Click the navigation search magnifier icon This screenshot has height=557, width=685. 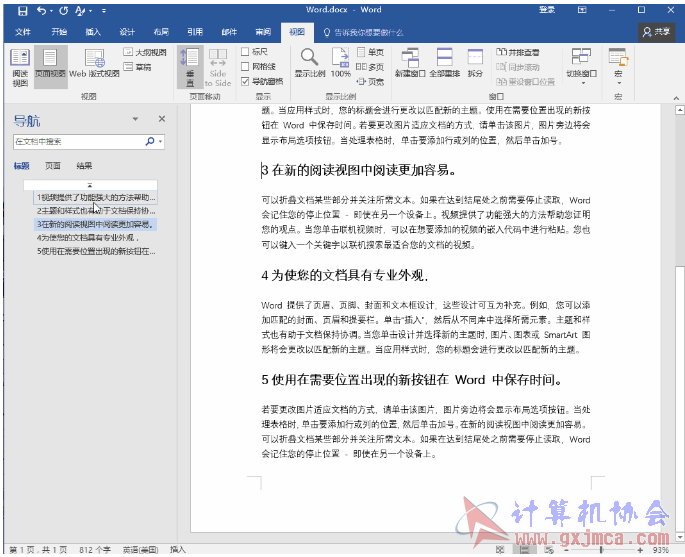(x=150, y=141)
